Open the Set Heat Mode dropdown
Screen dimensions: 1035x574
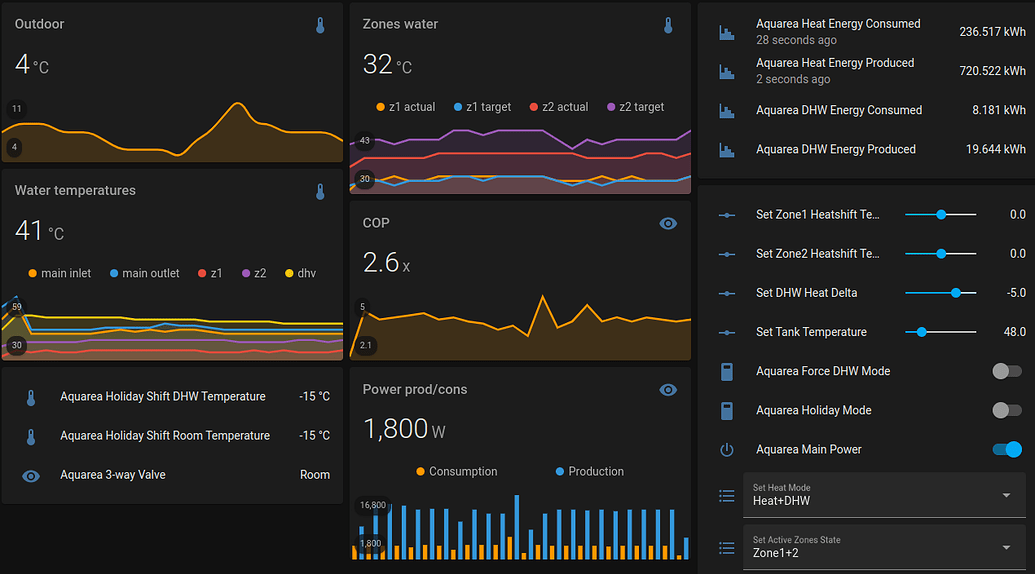[x=884, y=495]
